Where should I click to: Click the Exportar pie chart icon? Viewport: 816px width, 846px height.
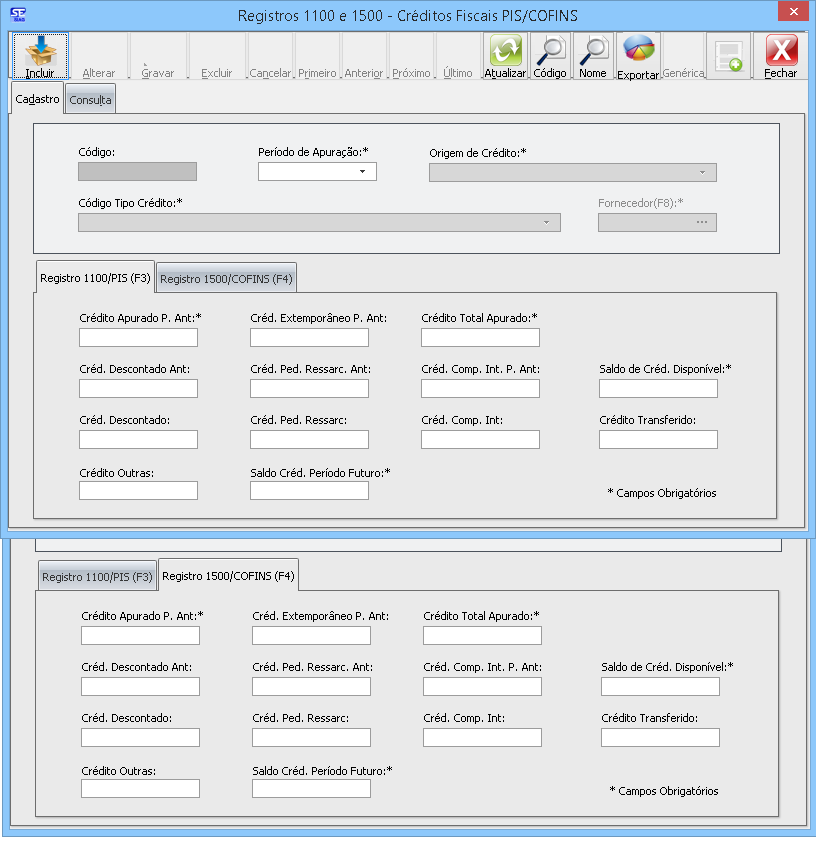(638, 56)
